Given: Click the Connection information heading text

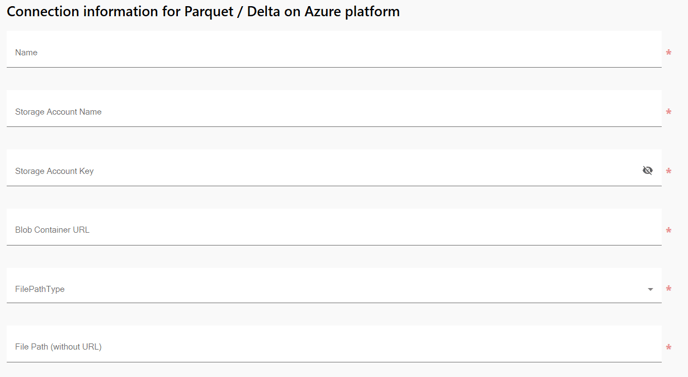Looking at the screenshot, I should (203, 11).
